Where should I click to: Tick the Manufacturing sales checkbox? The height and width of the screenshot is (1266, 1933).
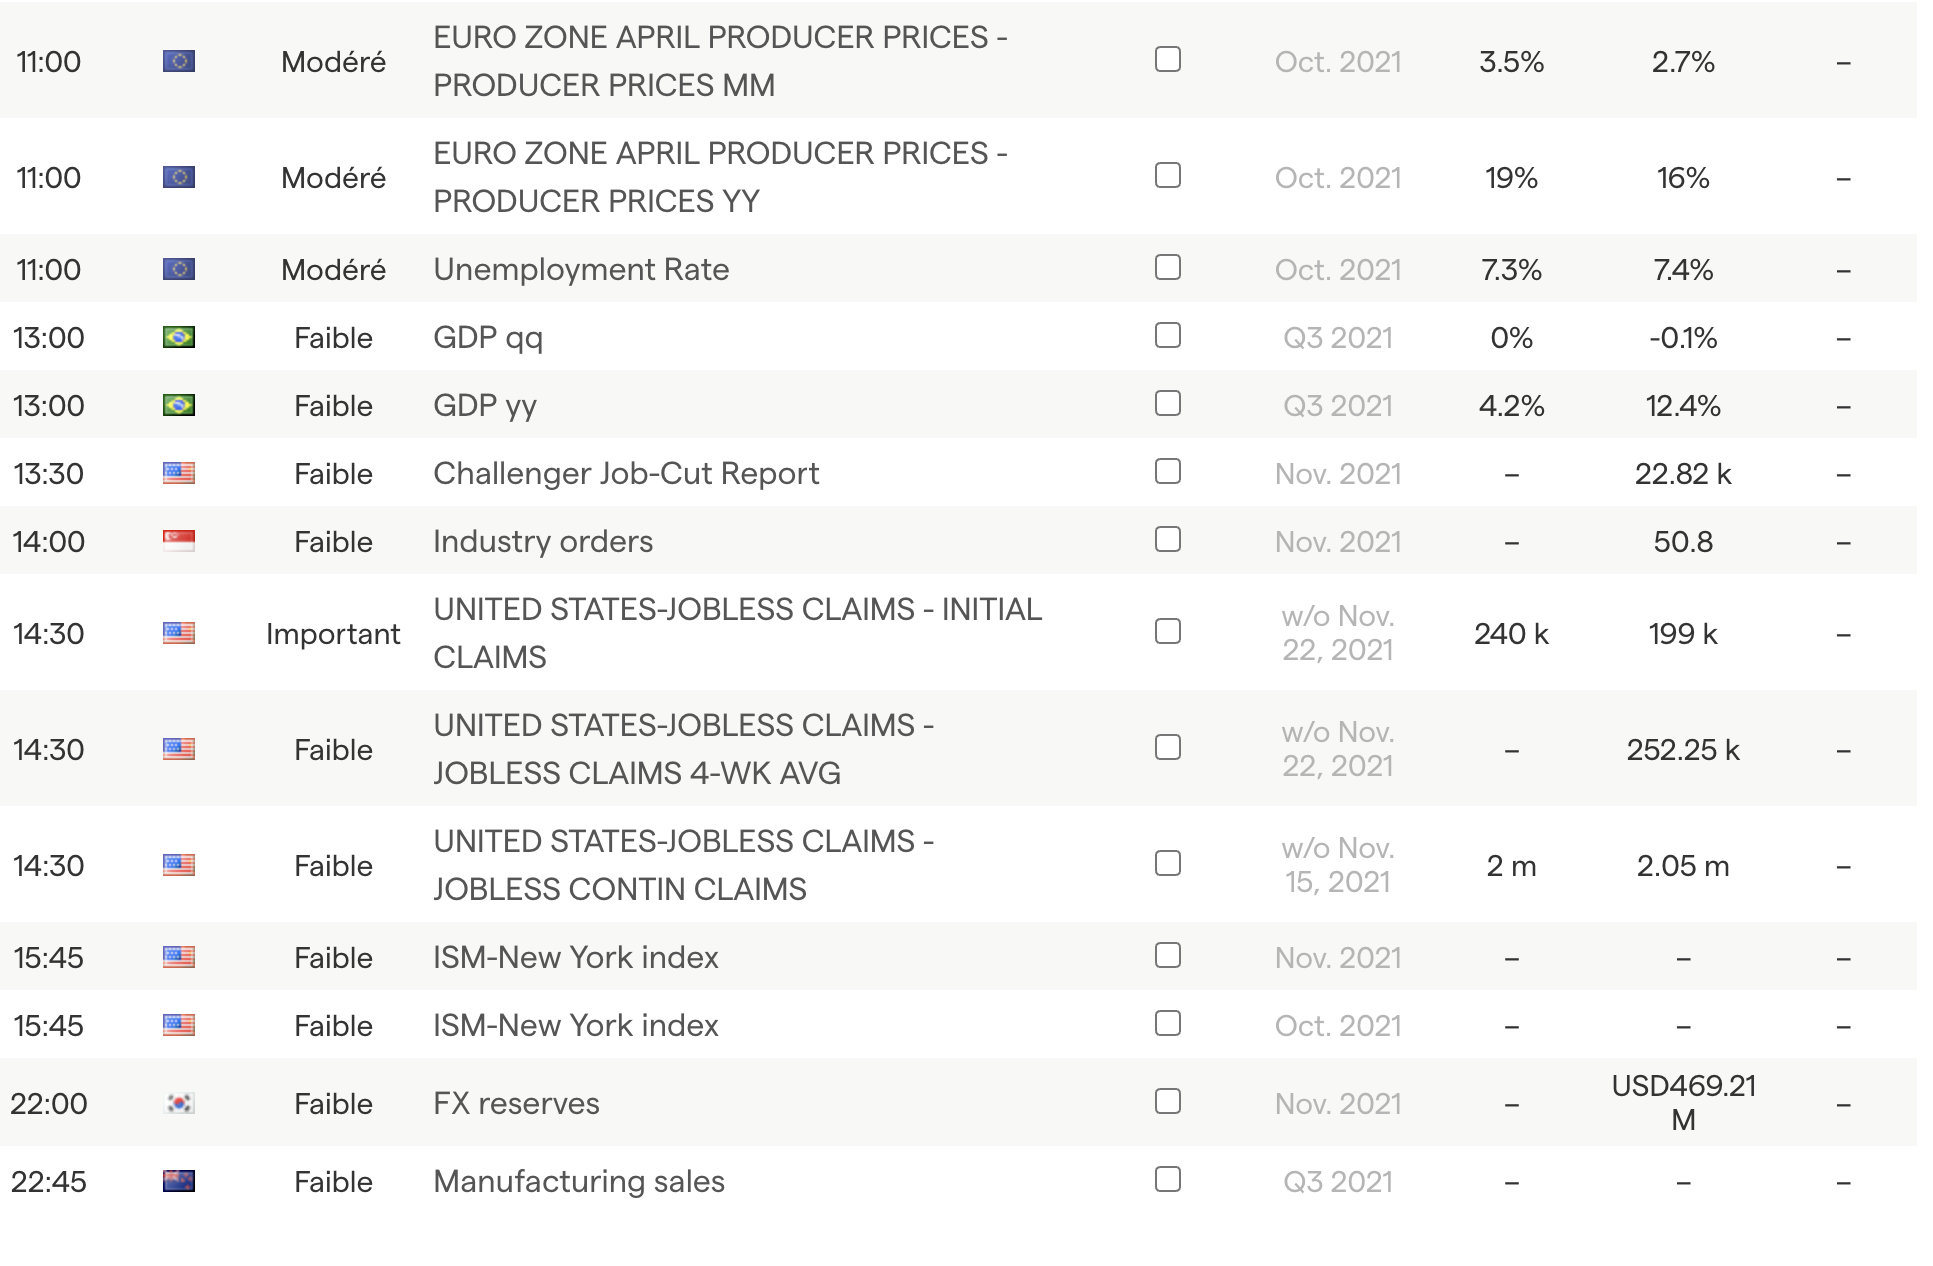point(1168,1179)
